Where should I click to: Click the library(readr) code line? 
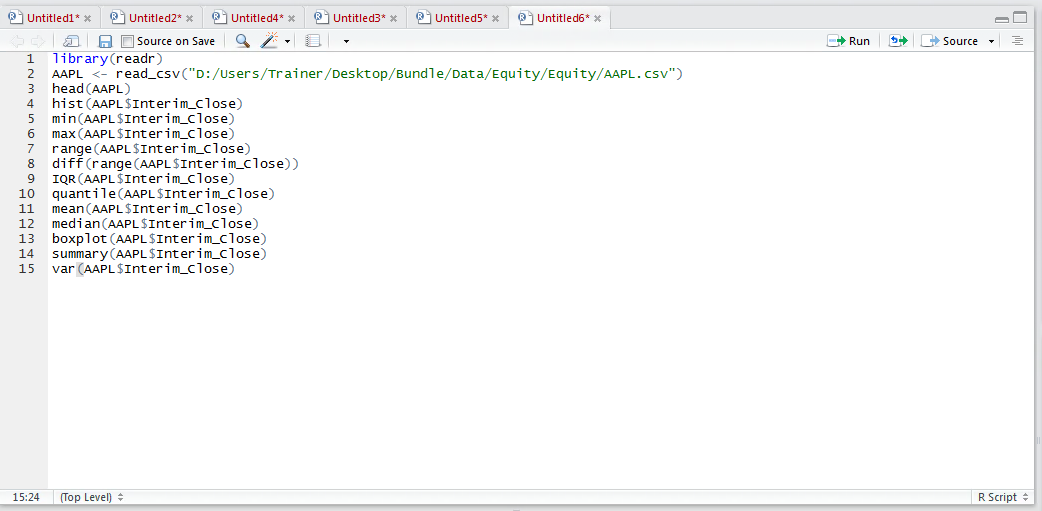point(107,58)
